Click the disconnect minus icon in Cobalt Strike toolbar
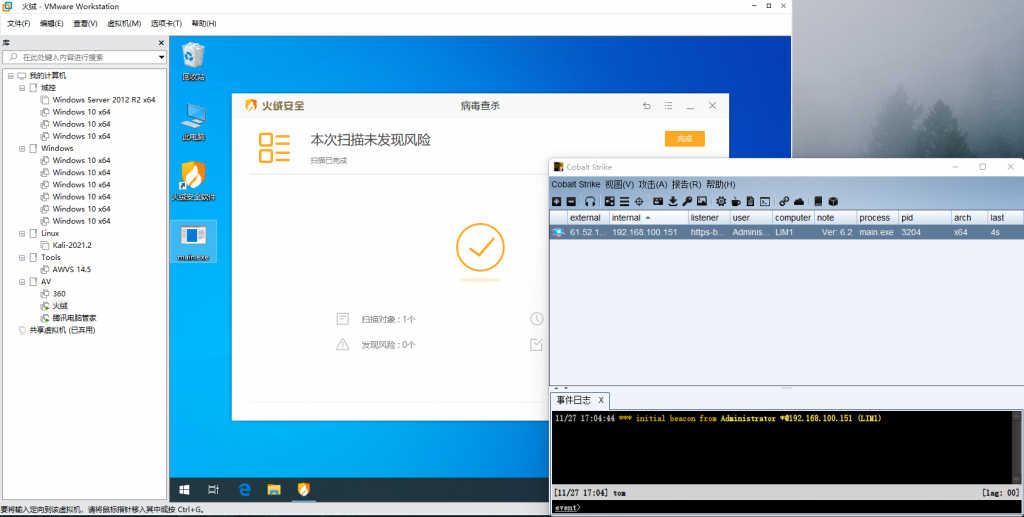The image size is (1024, 517). (x=571, y=202)
